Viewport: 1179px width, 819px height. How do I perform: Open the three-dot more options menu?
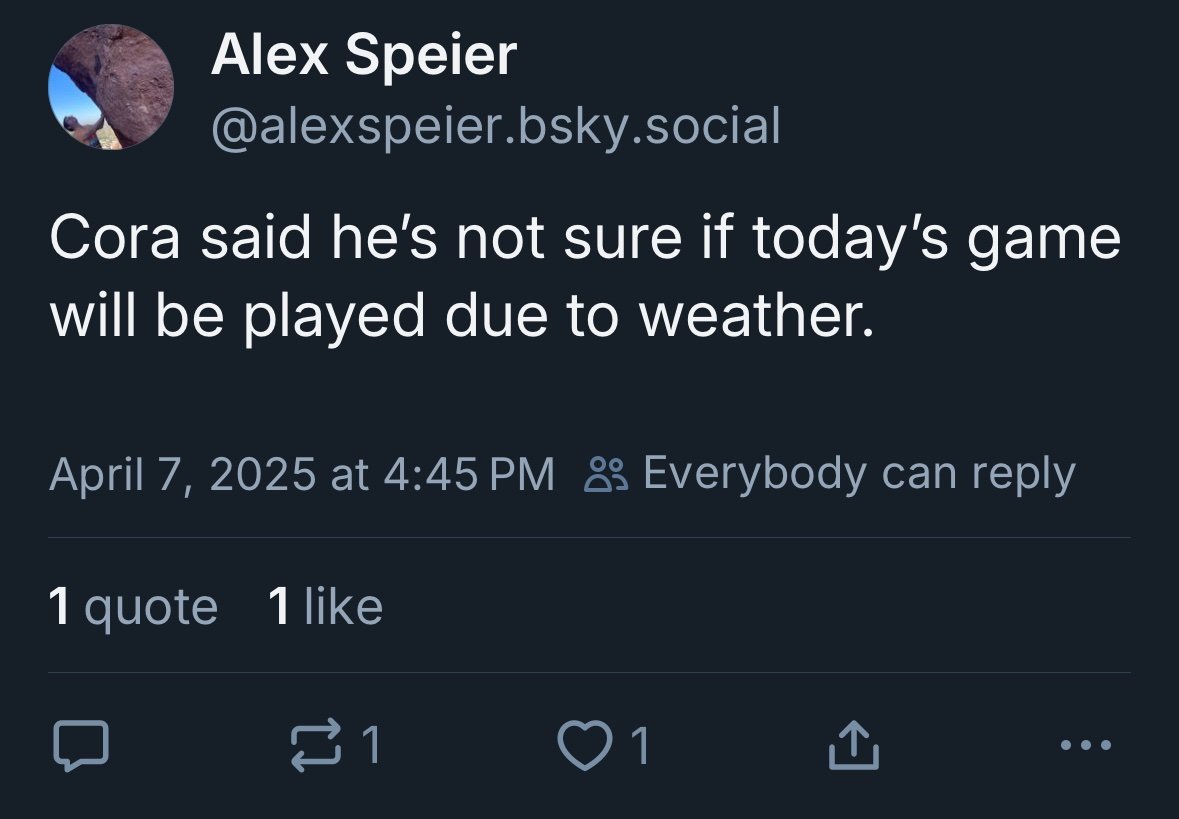[x=1082, y=746]
